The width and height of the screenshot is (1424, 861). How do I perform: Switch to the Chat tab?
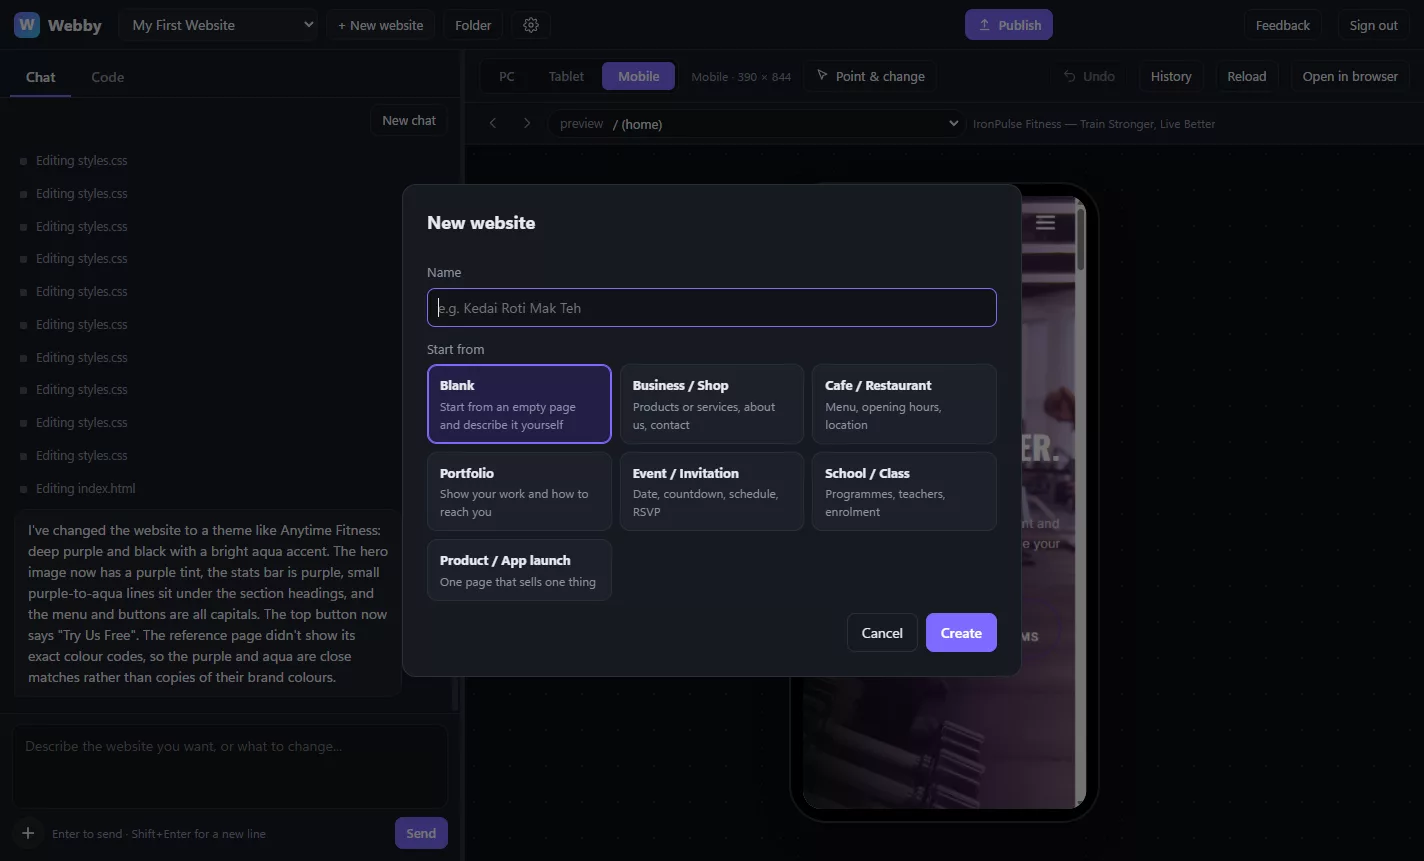pos(41,77)
